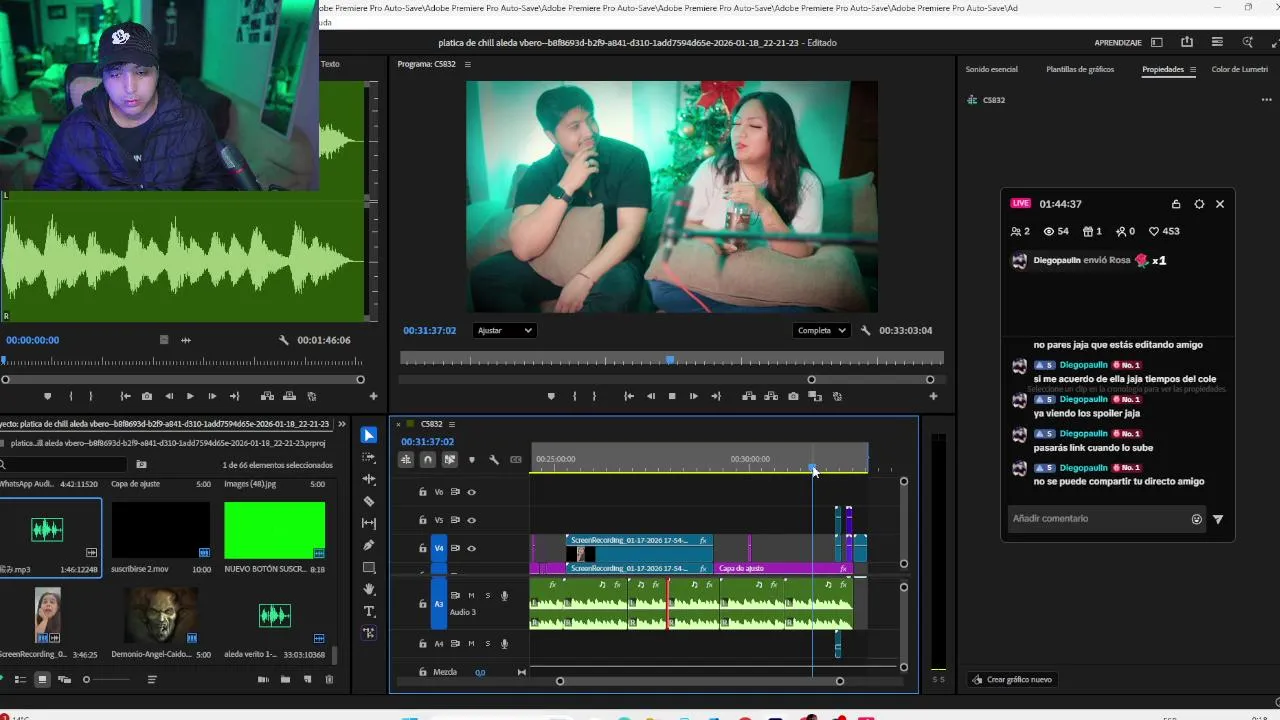Select the Selection tool arrow
This screenshot has height=720, width=1280.
click(369, 435)
